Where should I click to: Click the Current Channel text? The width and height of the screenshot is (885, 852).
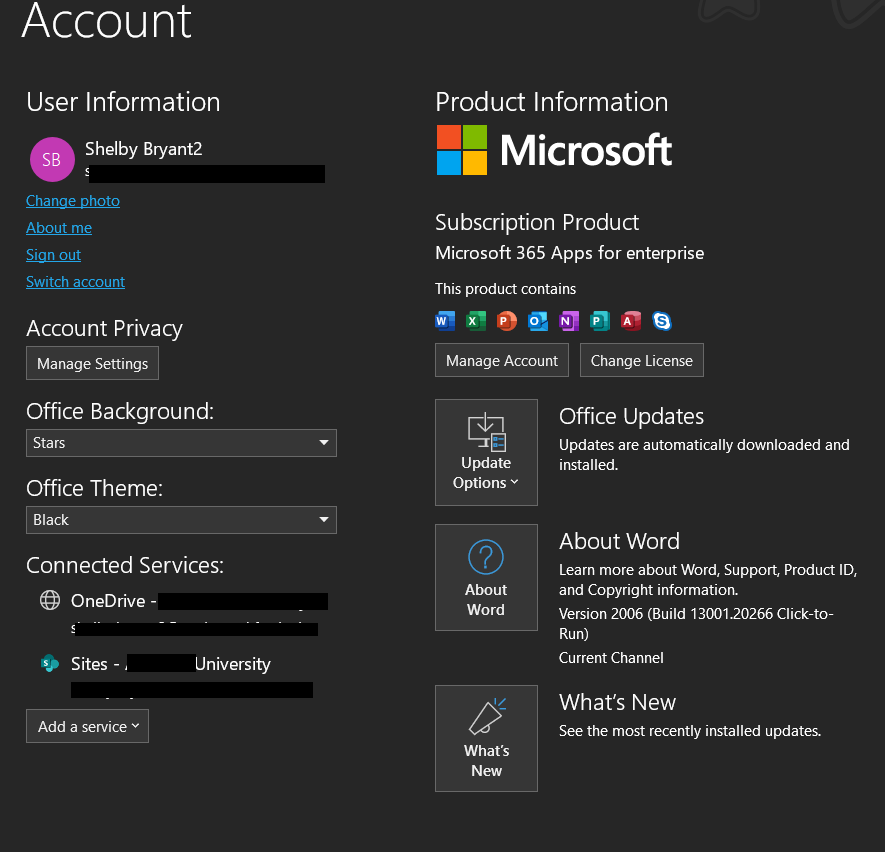611,658
